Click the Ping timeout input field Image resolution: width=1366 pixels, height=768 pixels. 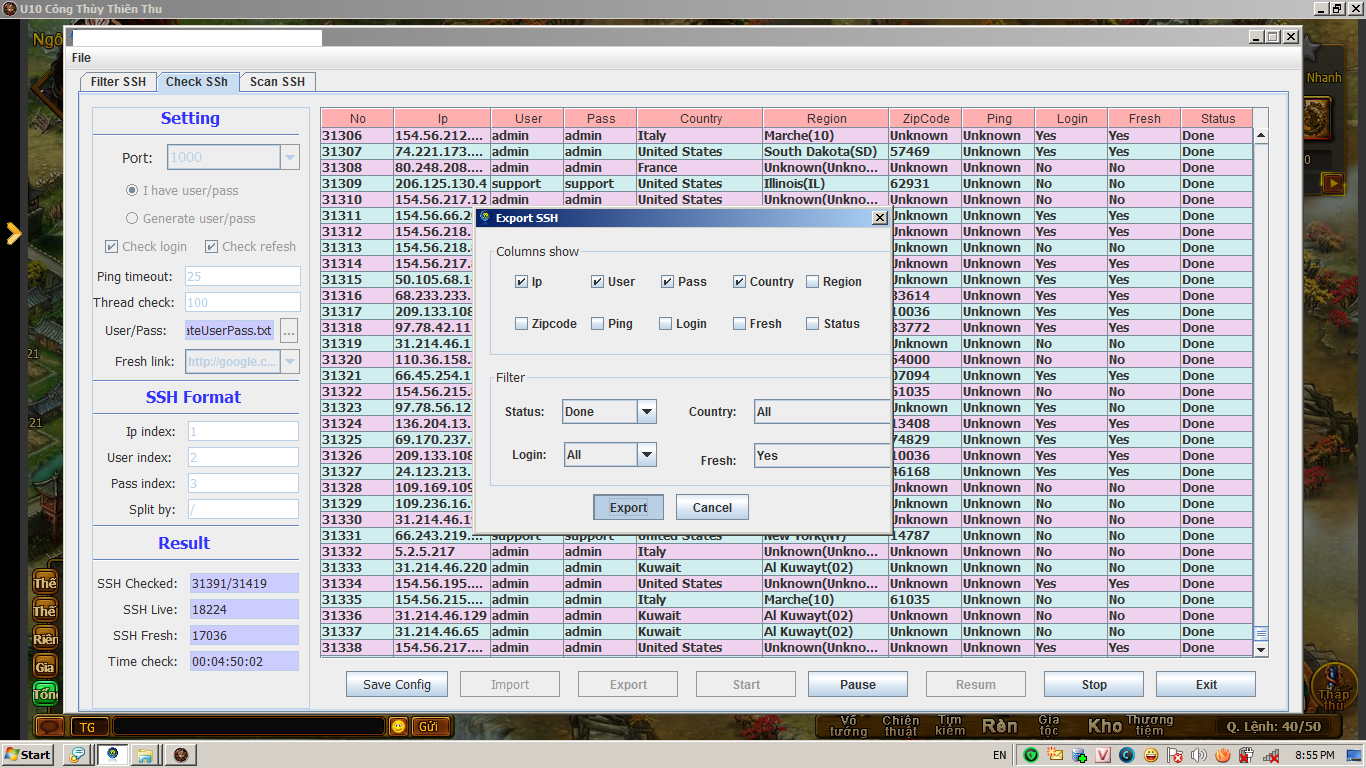tap(242, 277)
